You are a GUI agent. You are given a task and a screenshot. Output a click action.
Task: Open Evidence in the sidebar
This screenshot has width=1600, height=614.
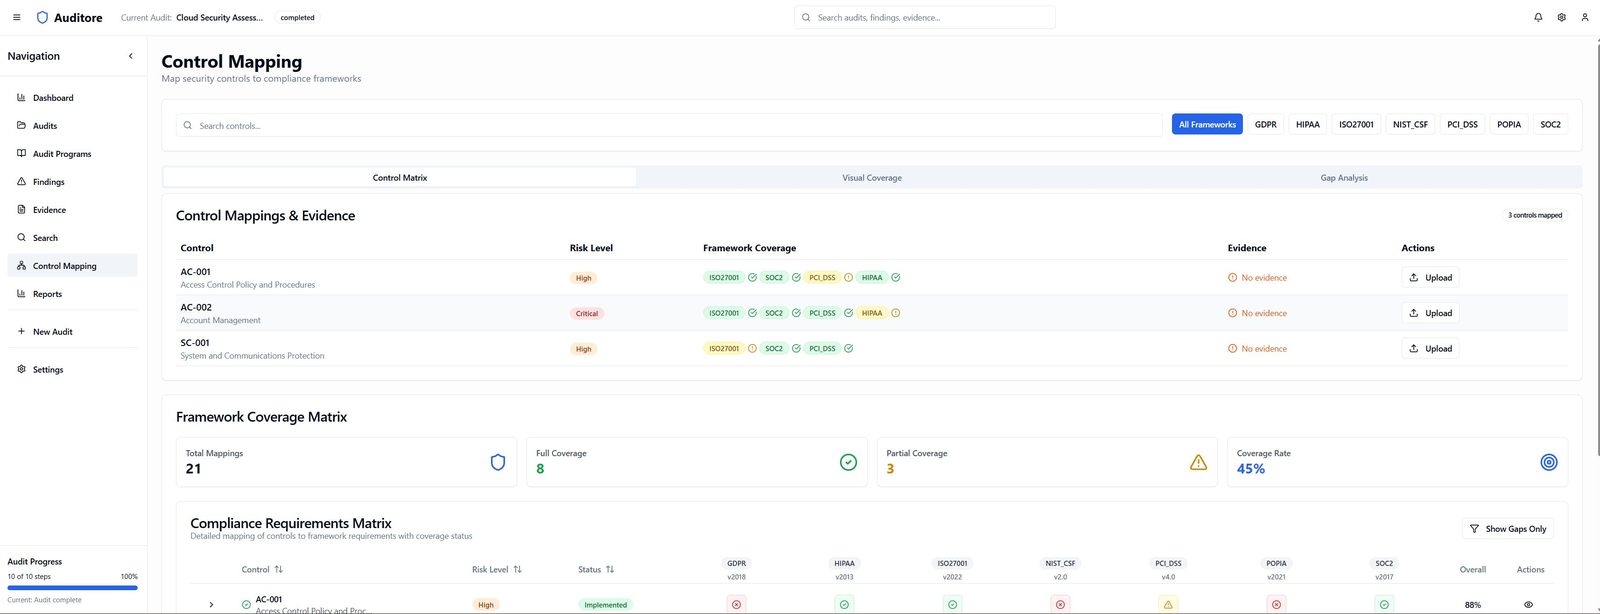point(72,210)
